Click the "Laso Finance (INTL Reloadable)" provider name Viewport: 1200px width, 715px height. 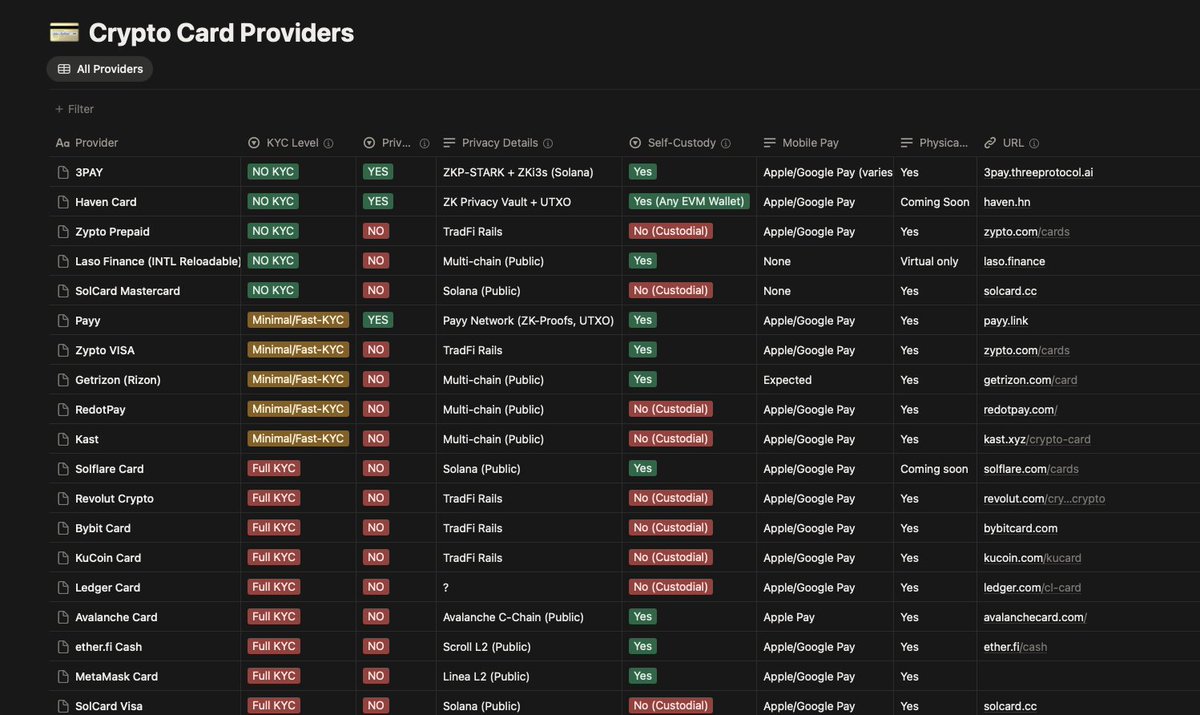point(158,261)
